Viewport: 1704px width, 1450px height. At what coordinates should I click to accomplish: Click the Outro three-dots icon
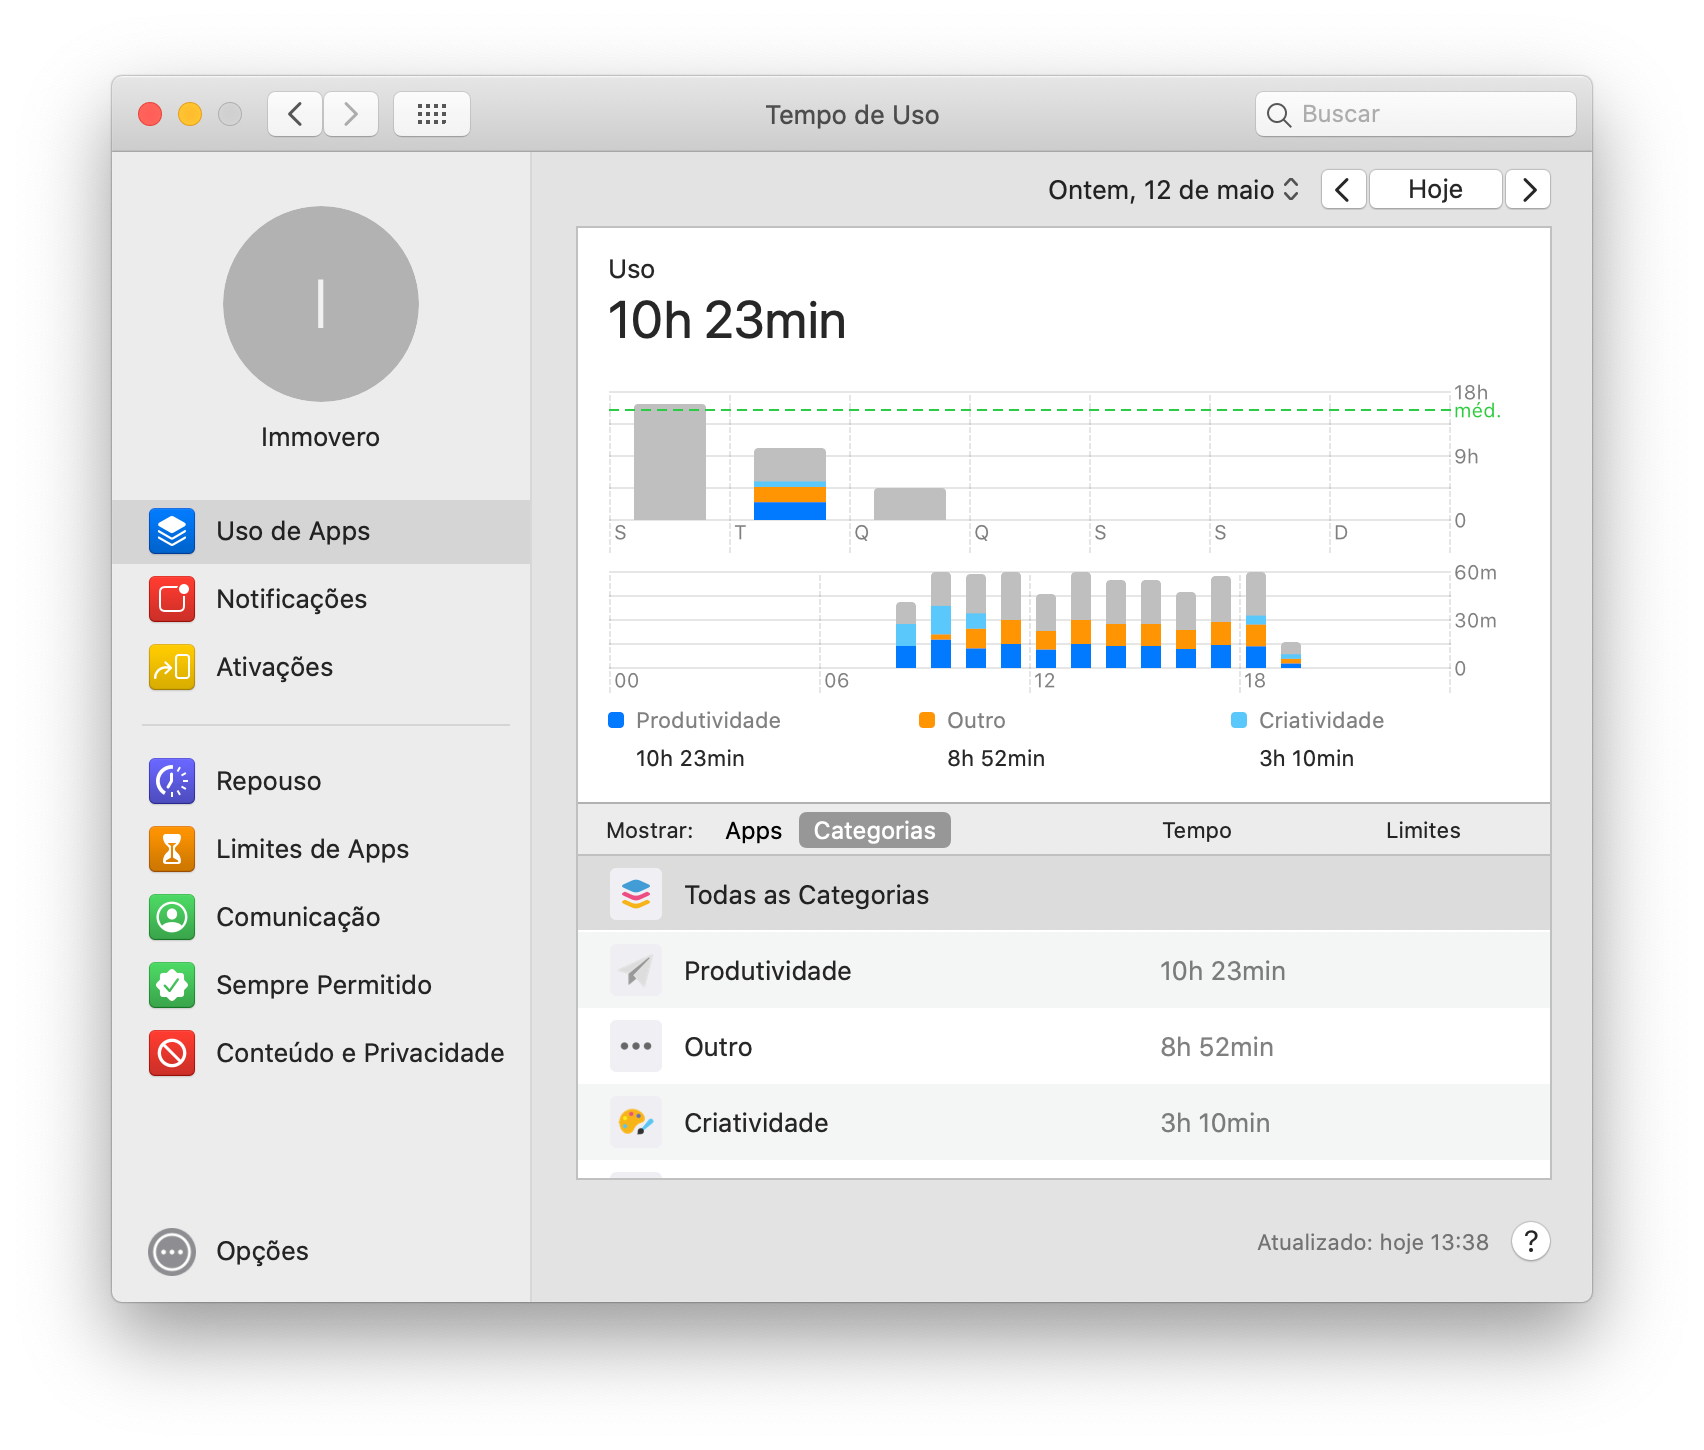636,1046
